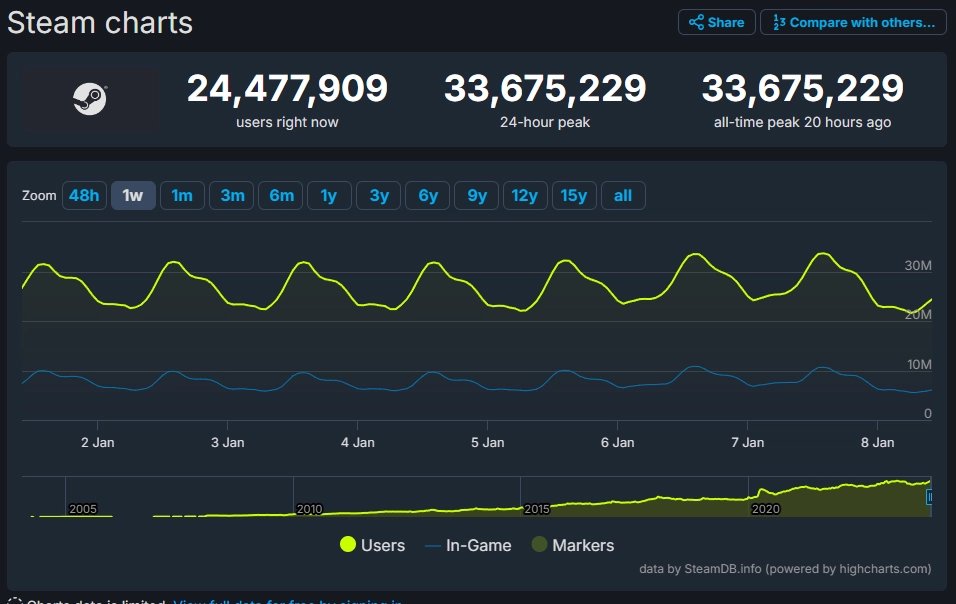Image resolution: width=956 pixels, height=604 pixels.
Task: Select the 12y zoom button
Action: [x=525, y=196]
